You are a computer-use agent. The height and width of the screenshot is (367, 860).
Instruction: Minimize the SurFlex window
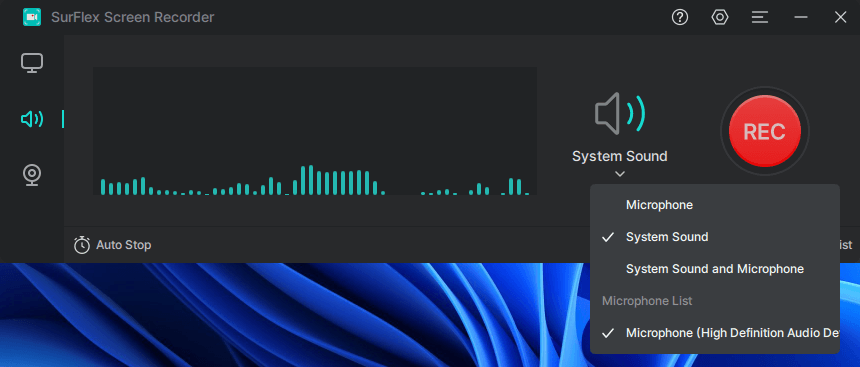[801, 18]
